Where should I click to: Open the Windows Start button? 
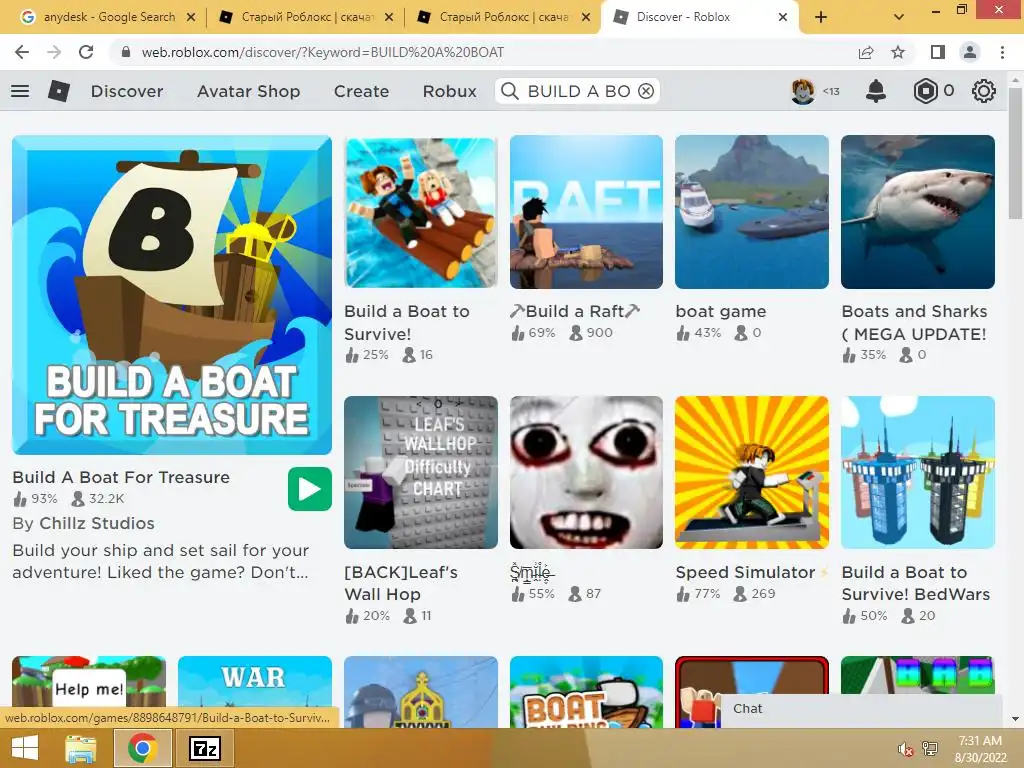24,748
